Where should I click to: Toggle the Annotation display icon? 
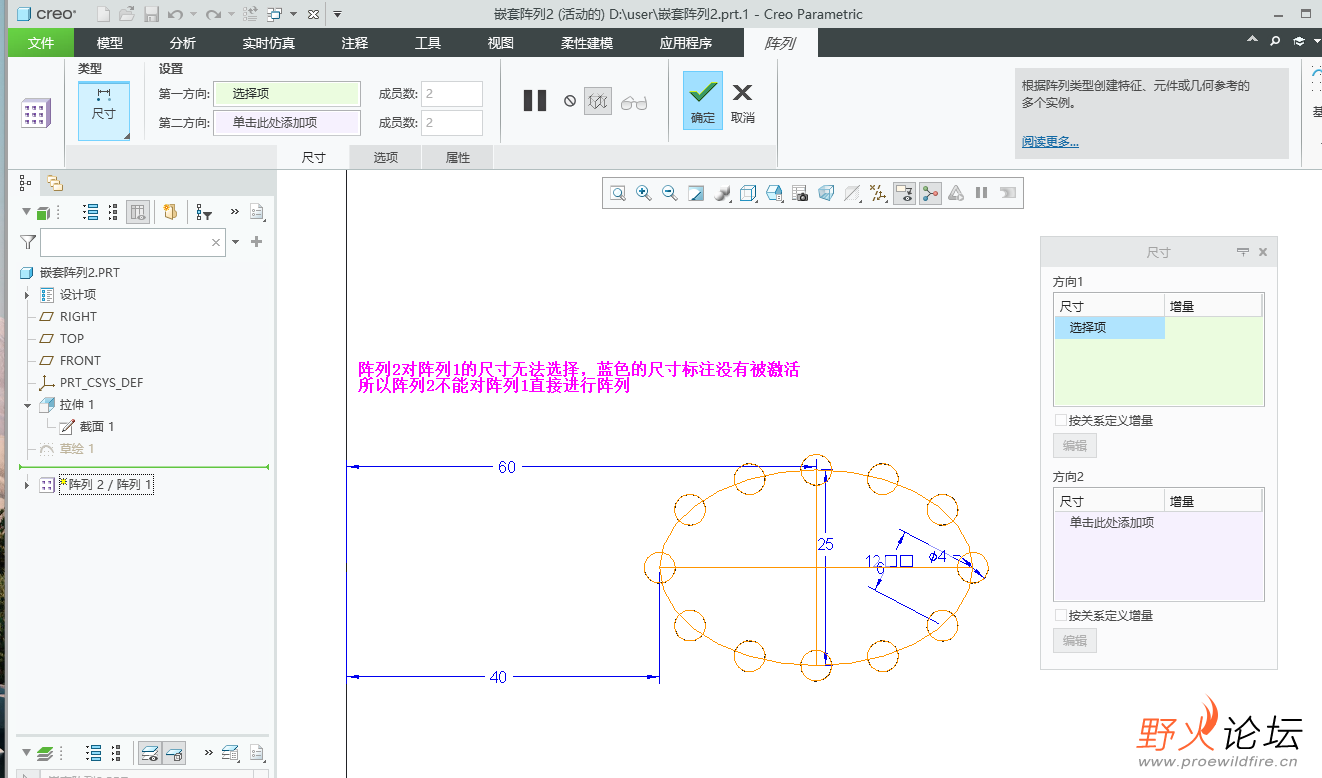(x=904, y=193)
